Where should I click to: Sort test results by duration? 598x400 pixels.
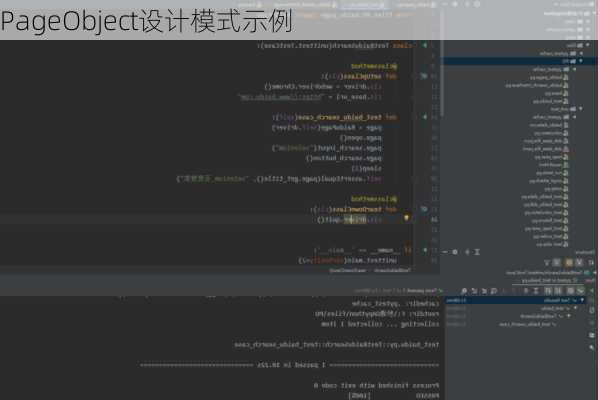[548, 291]
